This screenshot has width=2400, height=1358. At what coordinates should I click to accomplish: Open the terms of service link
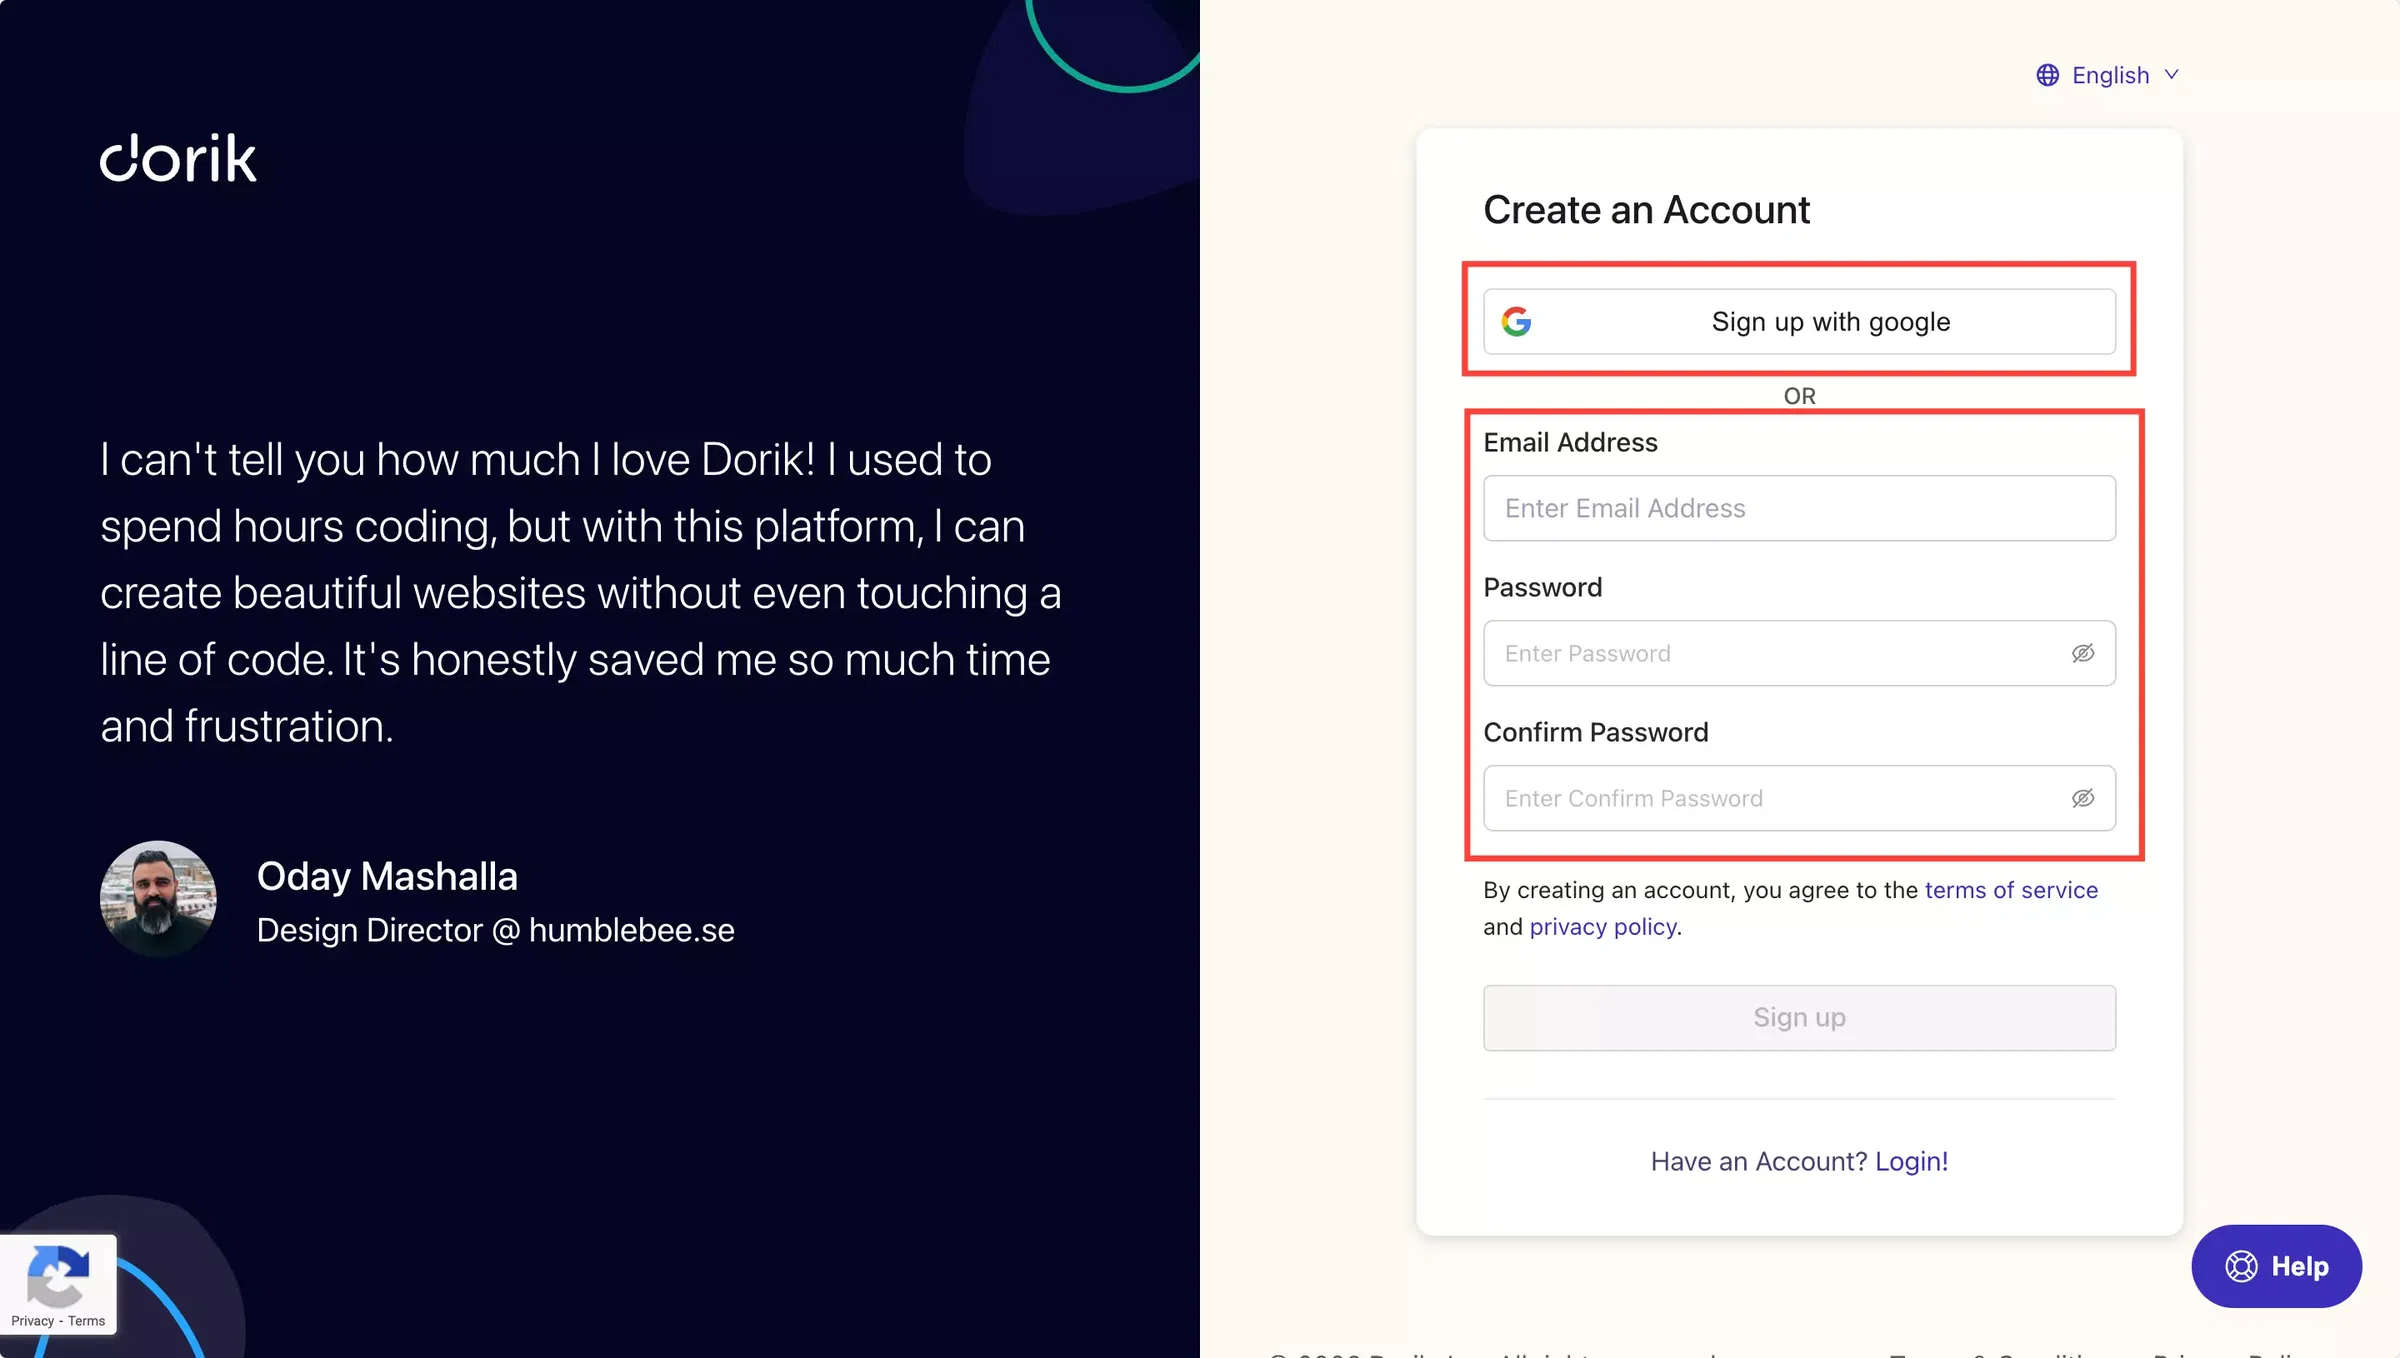coord(2011,890)
